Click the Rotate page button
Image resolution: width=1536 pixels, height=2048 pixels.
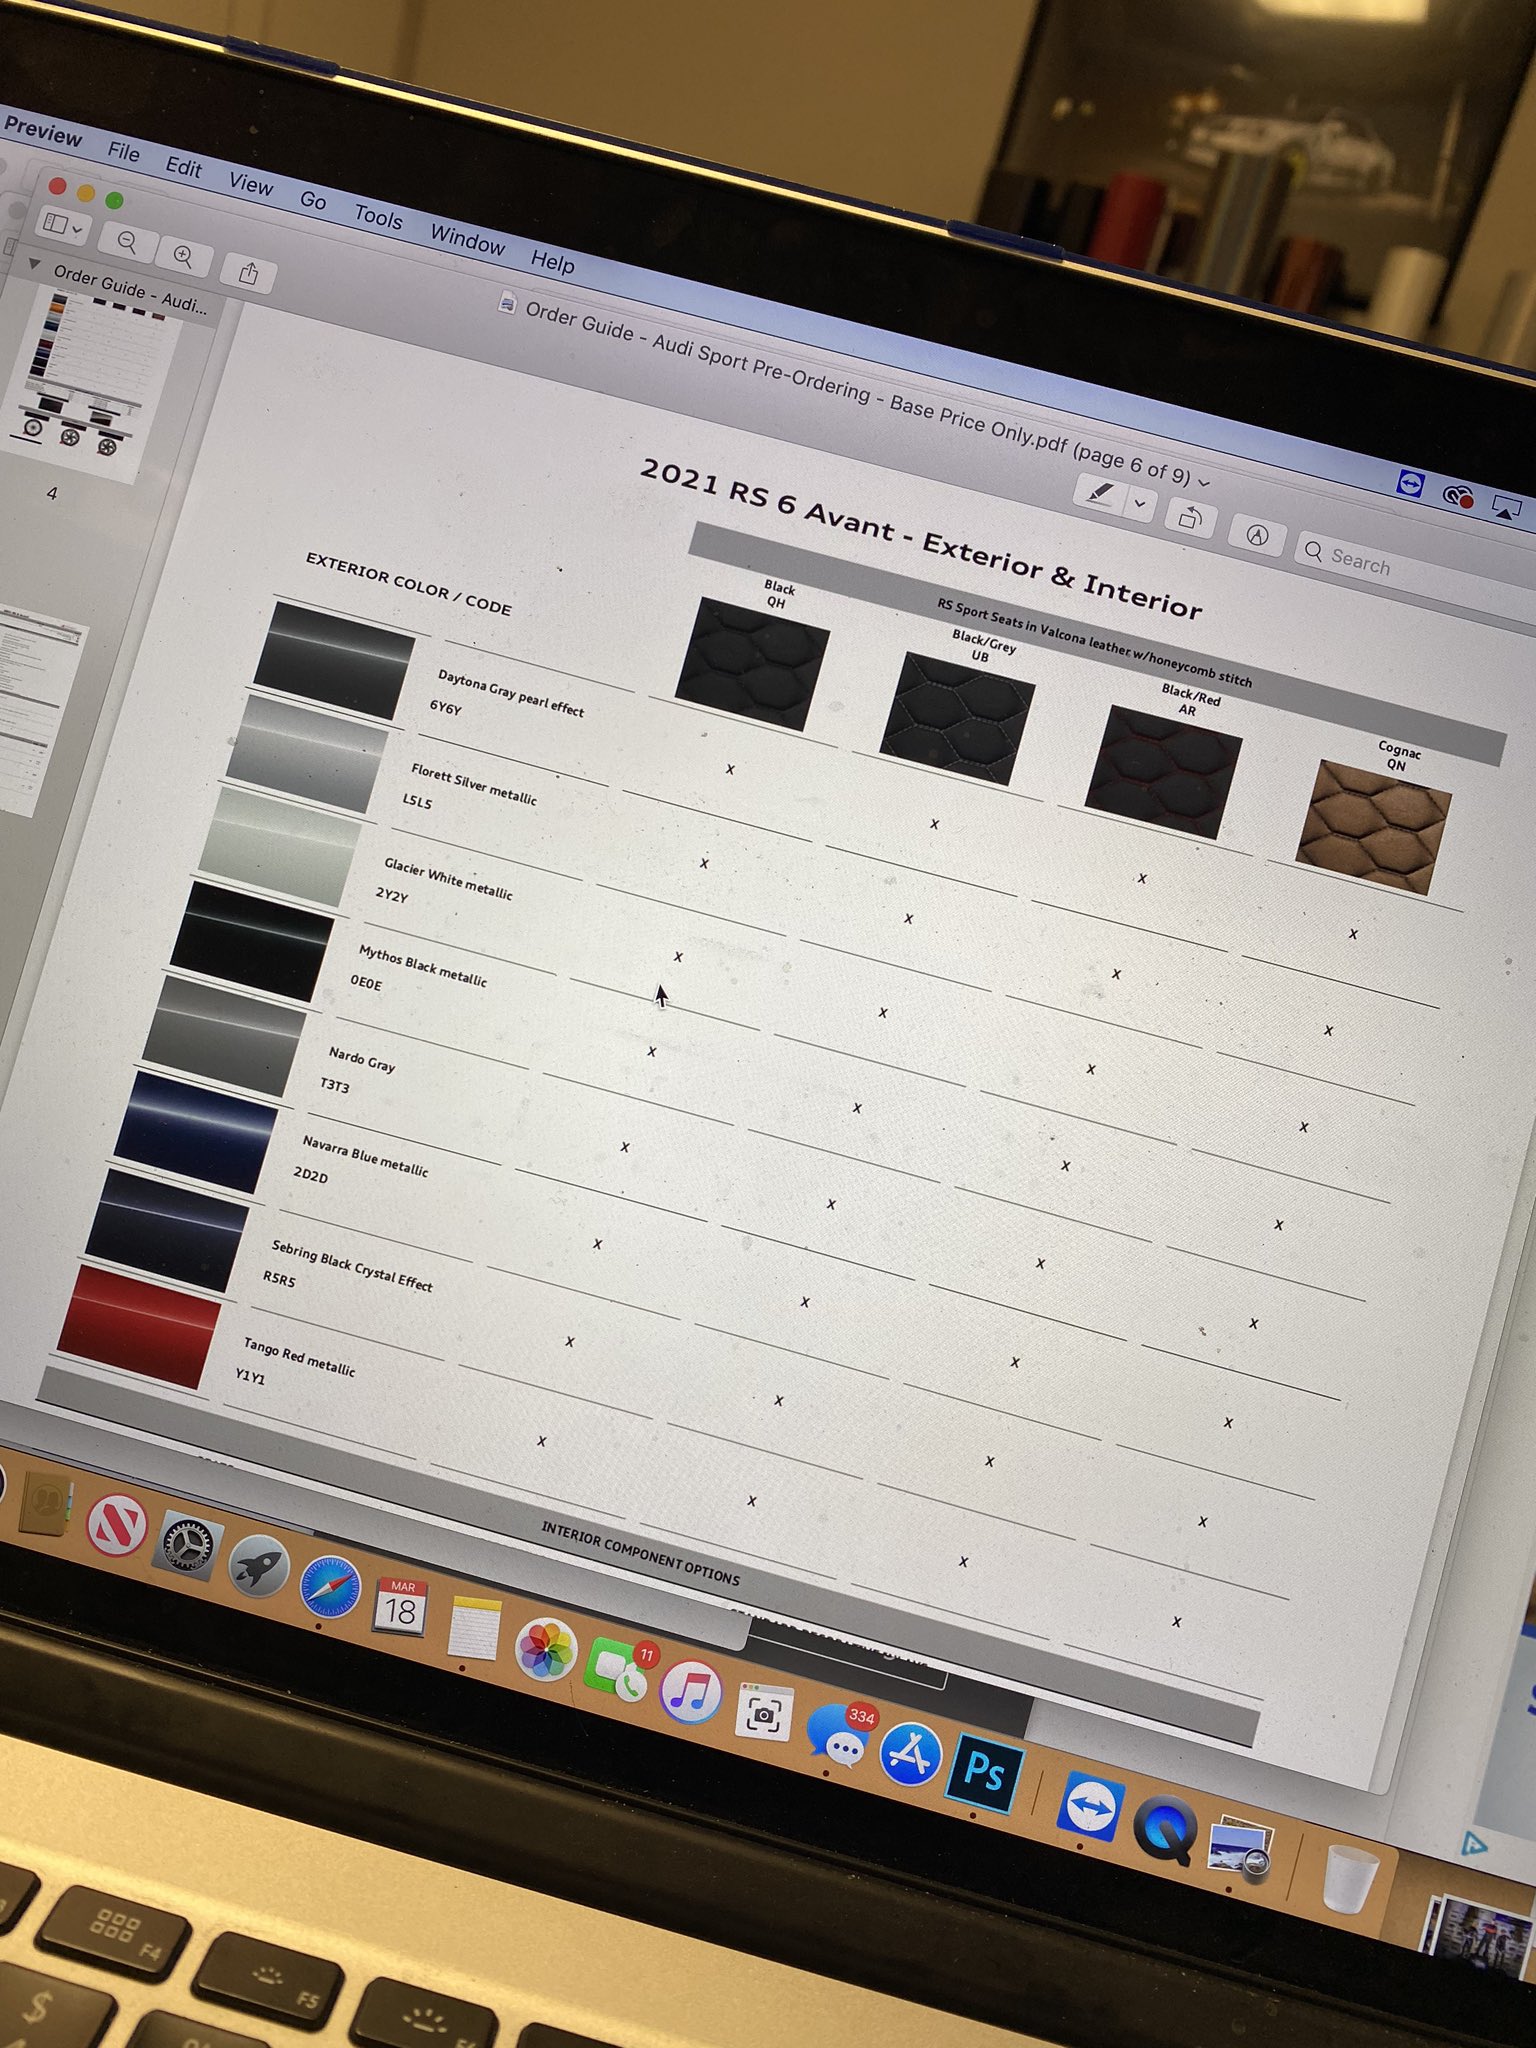1190,517
